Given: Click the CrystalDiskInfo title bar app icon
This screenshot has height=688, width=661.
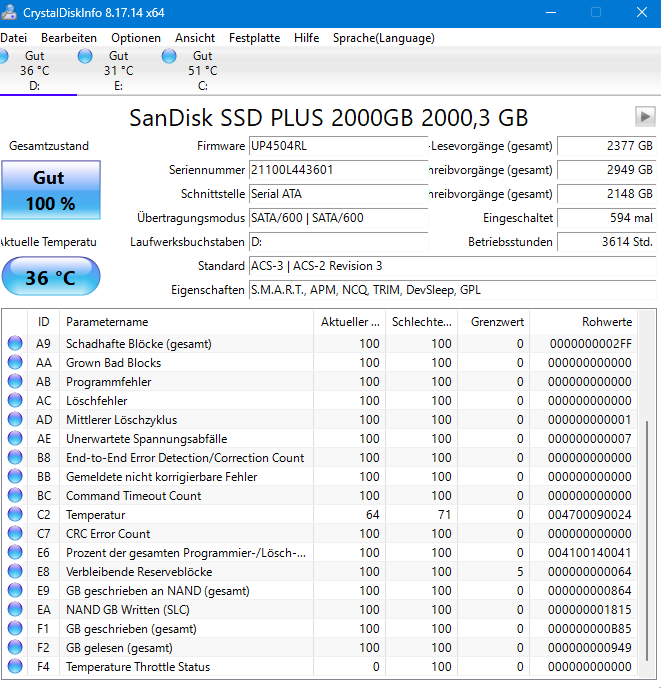Looking at the screenshot, I should [9, 12].
